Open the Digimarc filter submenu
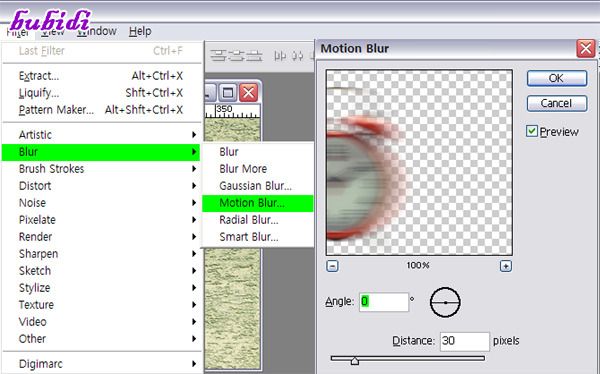Screen dimensions: 600x374 [x=101, y=364]
